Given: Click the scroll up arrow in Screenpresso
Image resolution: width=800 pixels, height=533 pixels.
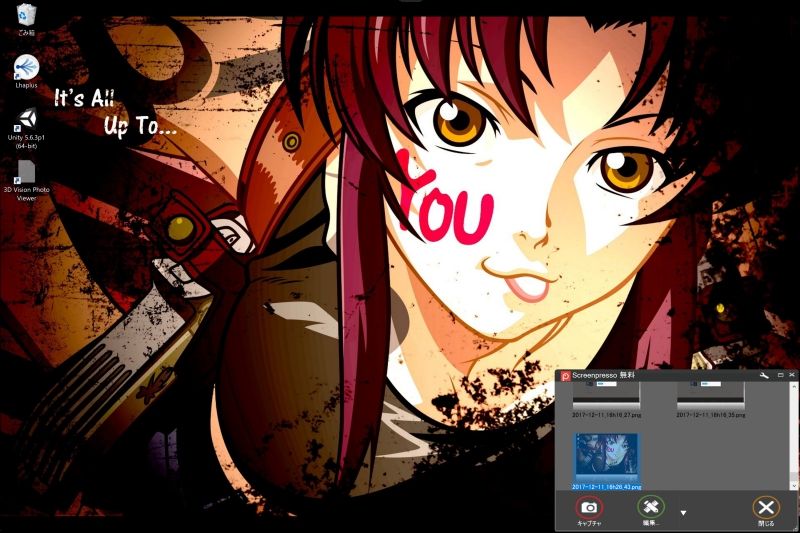Looking at the screenshot, I should point(793,387).
